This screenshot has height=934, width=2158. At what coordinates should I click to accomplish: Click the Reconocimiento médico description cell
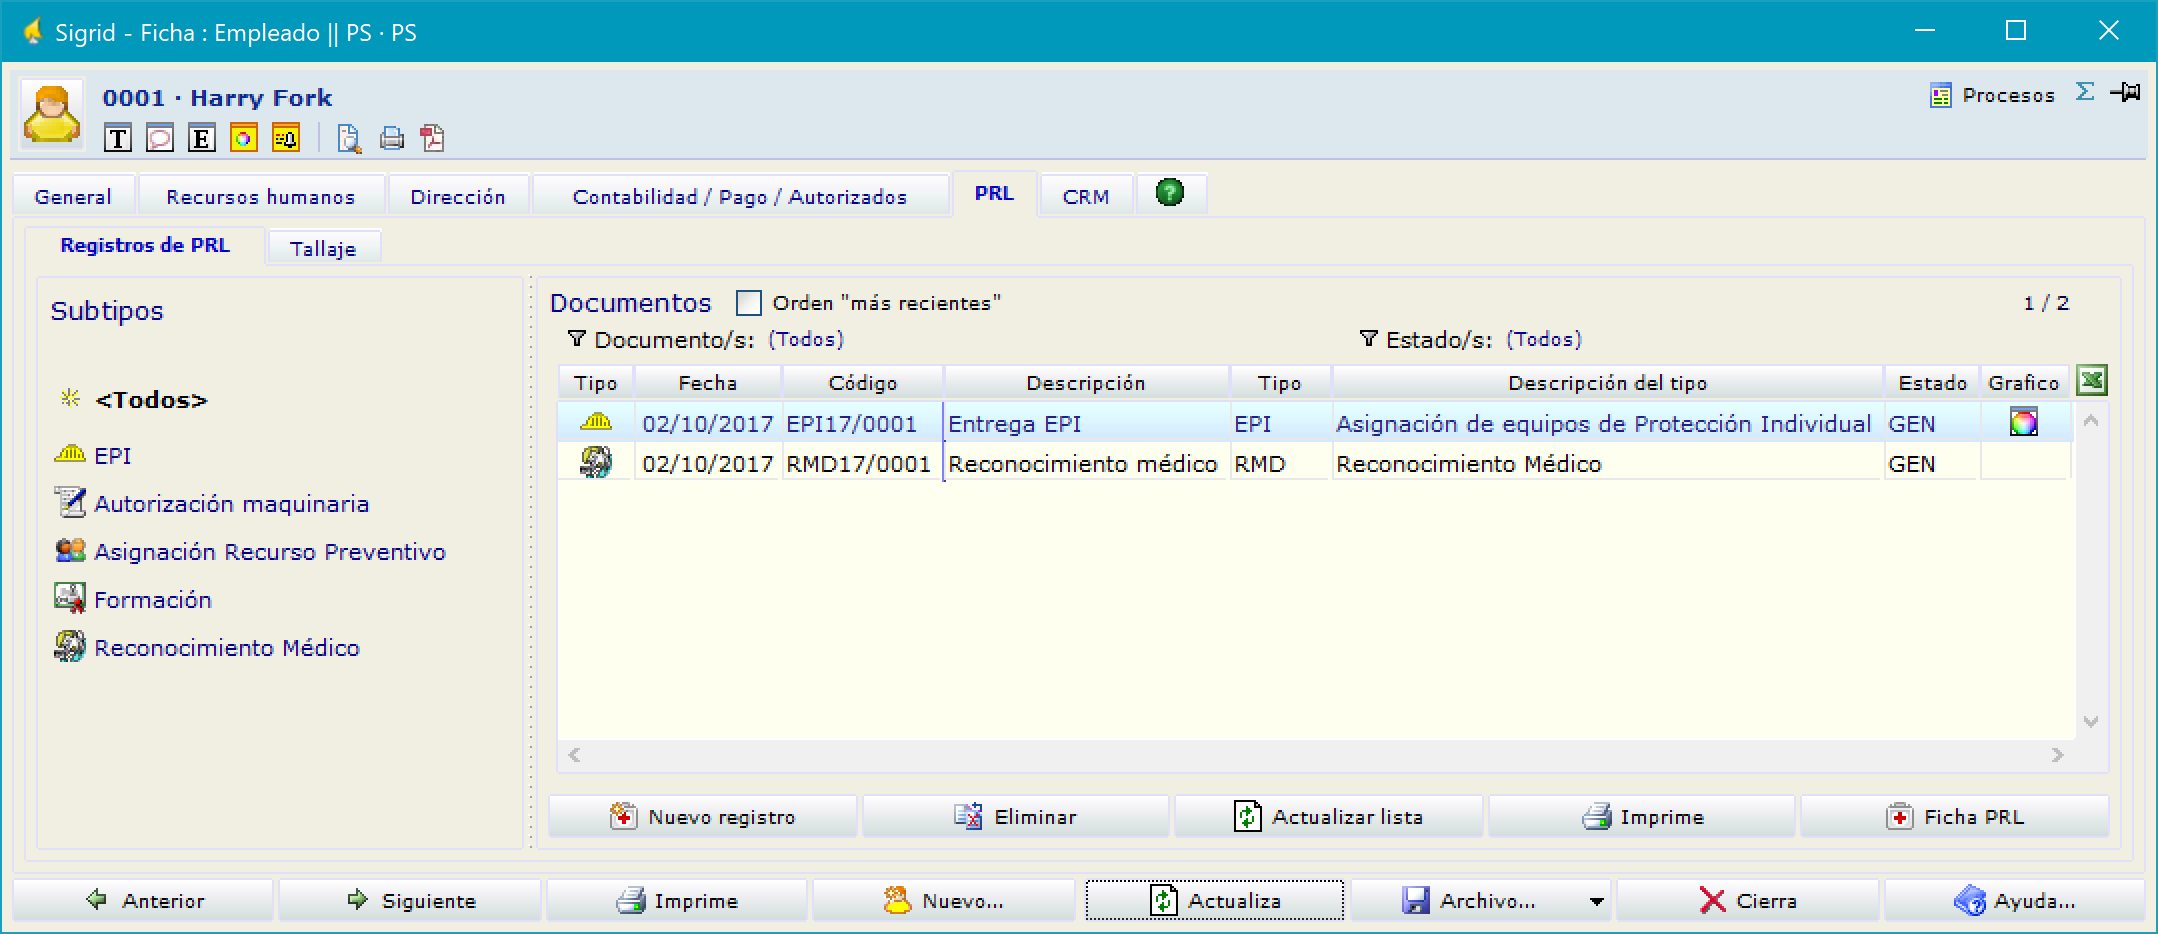pos(1086,464)
